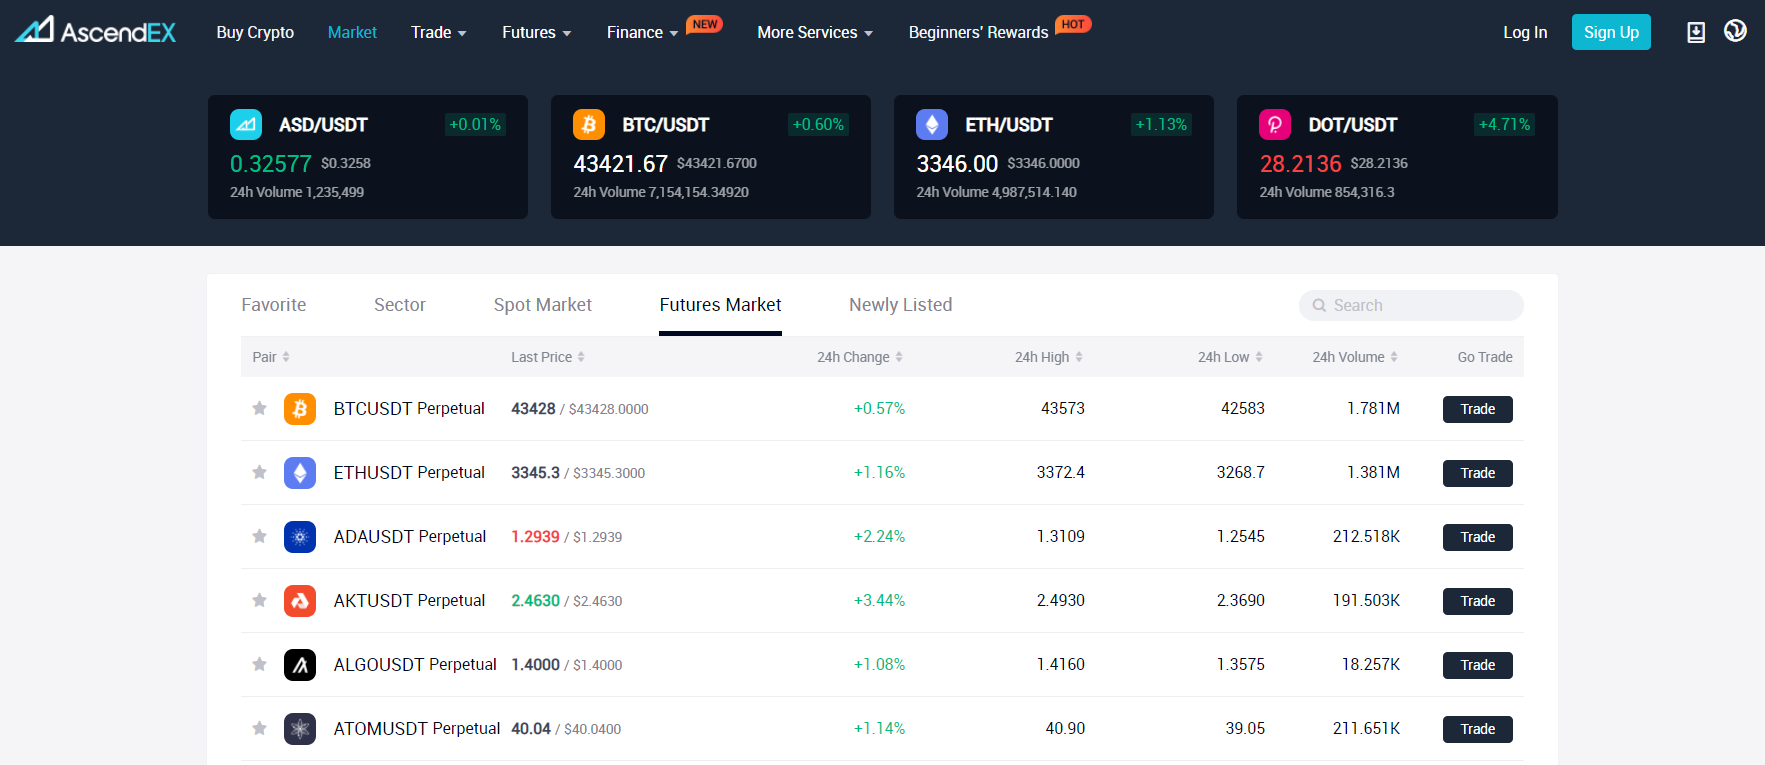Favorite BTCUSDT Perpetual with the star
The image size is (1765, 765).
(x=259, y=408)
